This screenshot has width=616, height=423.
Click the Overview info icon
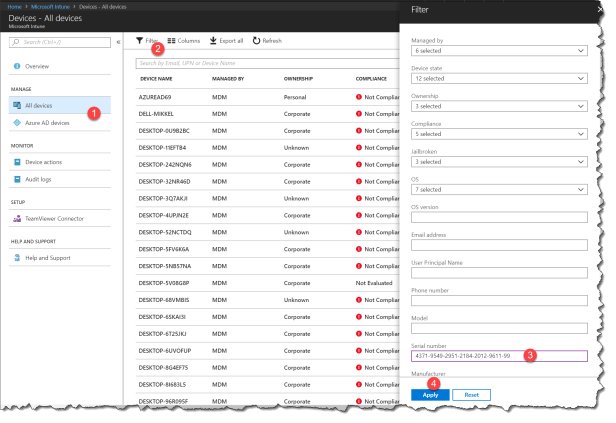point(17,66)
